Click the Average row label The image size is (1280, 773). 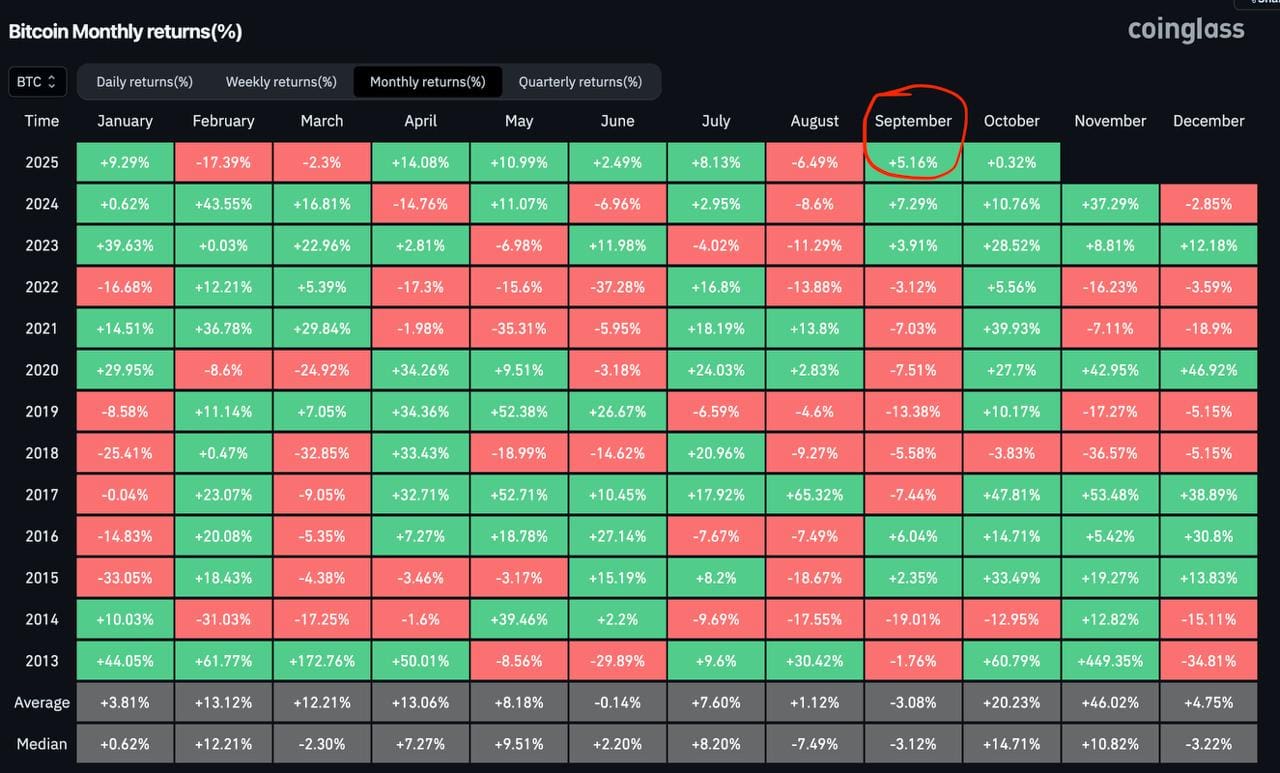tap(41, 702)
